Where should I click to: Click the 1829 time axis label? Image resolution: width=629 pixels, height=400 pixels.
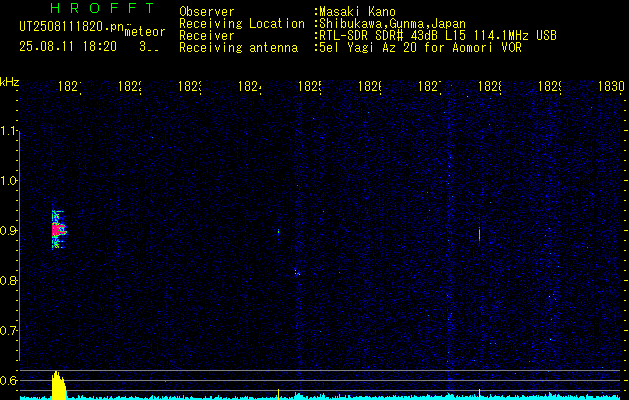tap(550, 86)
